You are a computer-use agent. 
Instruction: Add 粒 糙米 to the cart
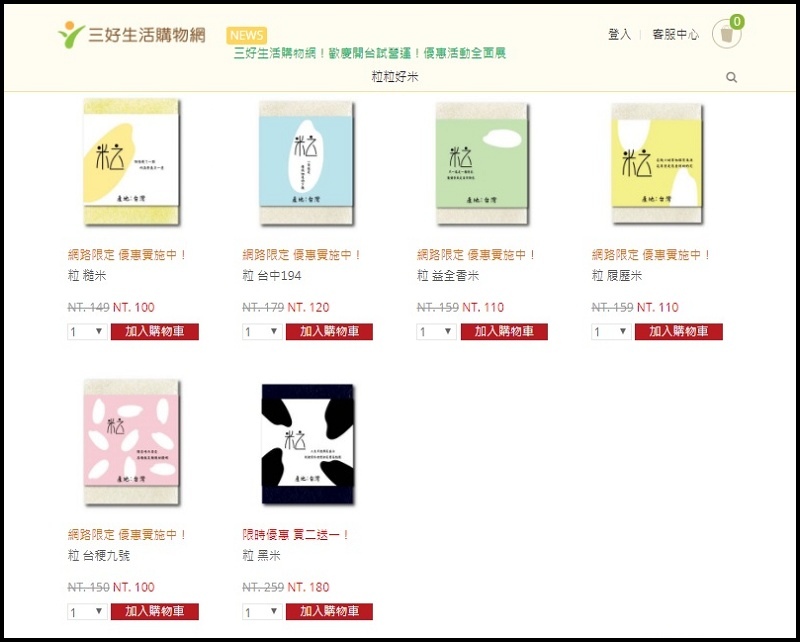click(x=155, y=331)
